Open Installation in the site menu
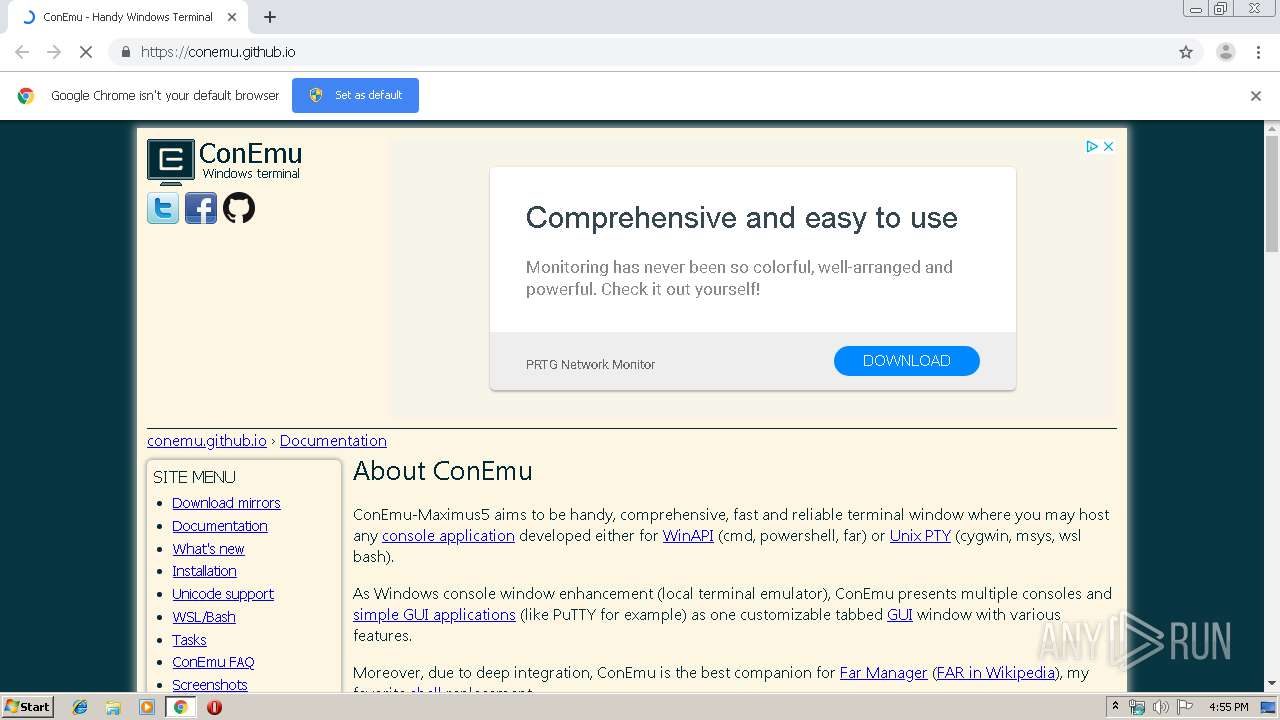Viewport: 1280px width, 720px height. (x=204, y=571)
